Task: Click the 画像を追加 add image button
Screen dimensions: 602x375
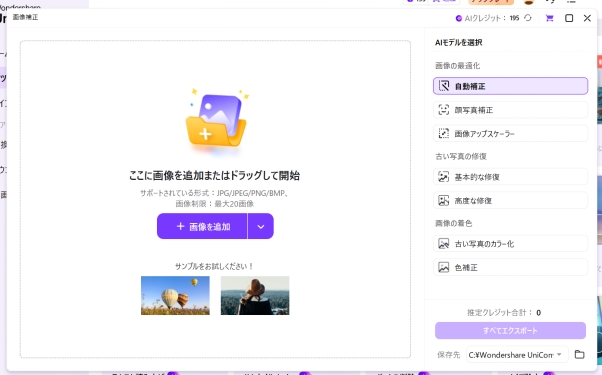Action: pyautogui.click(x=202, y=226)
